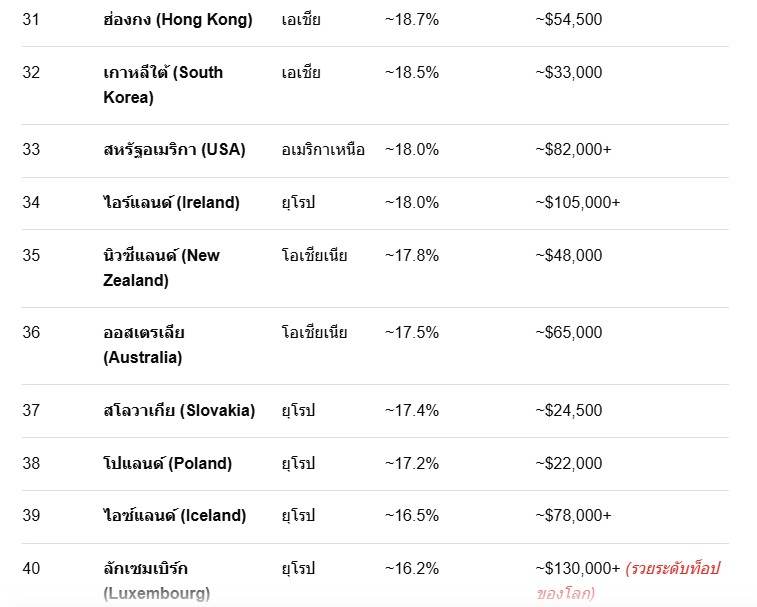Click the Australia country cell
This screenshot has width=757, height=607.
click(x=144, y=345)
